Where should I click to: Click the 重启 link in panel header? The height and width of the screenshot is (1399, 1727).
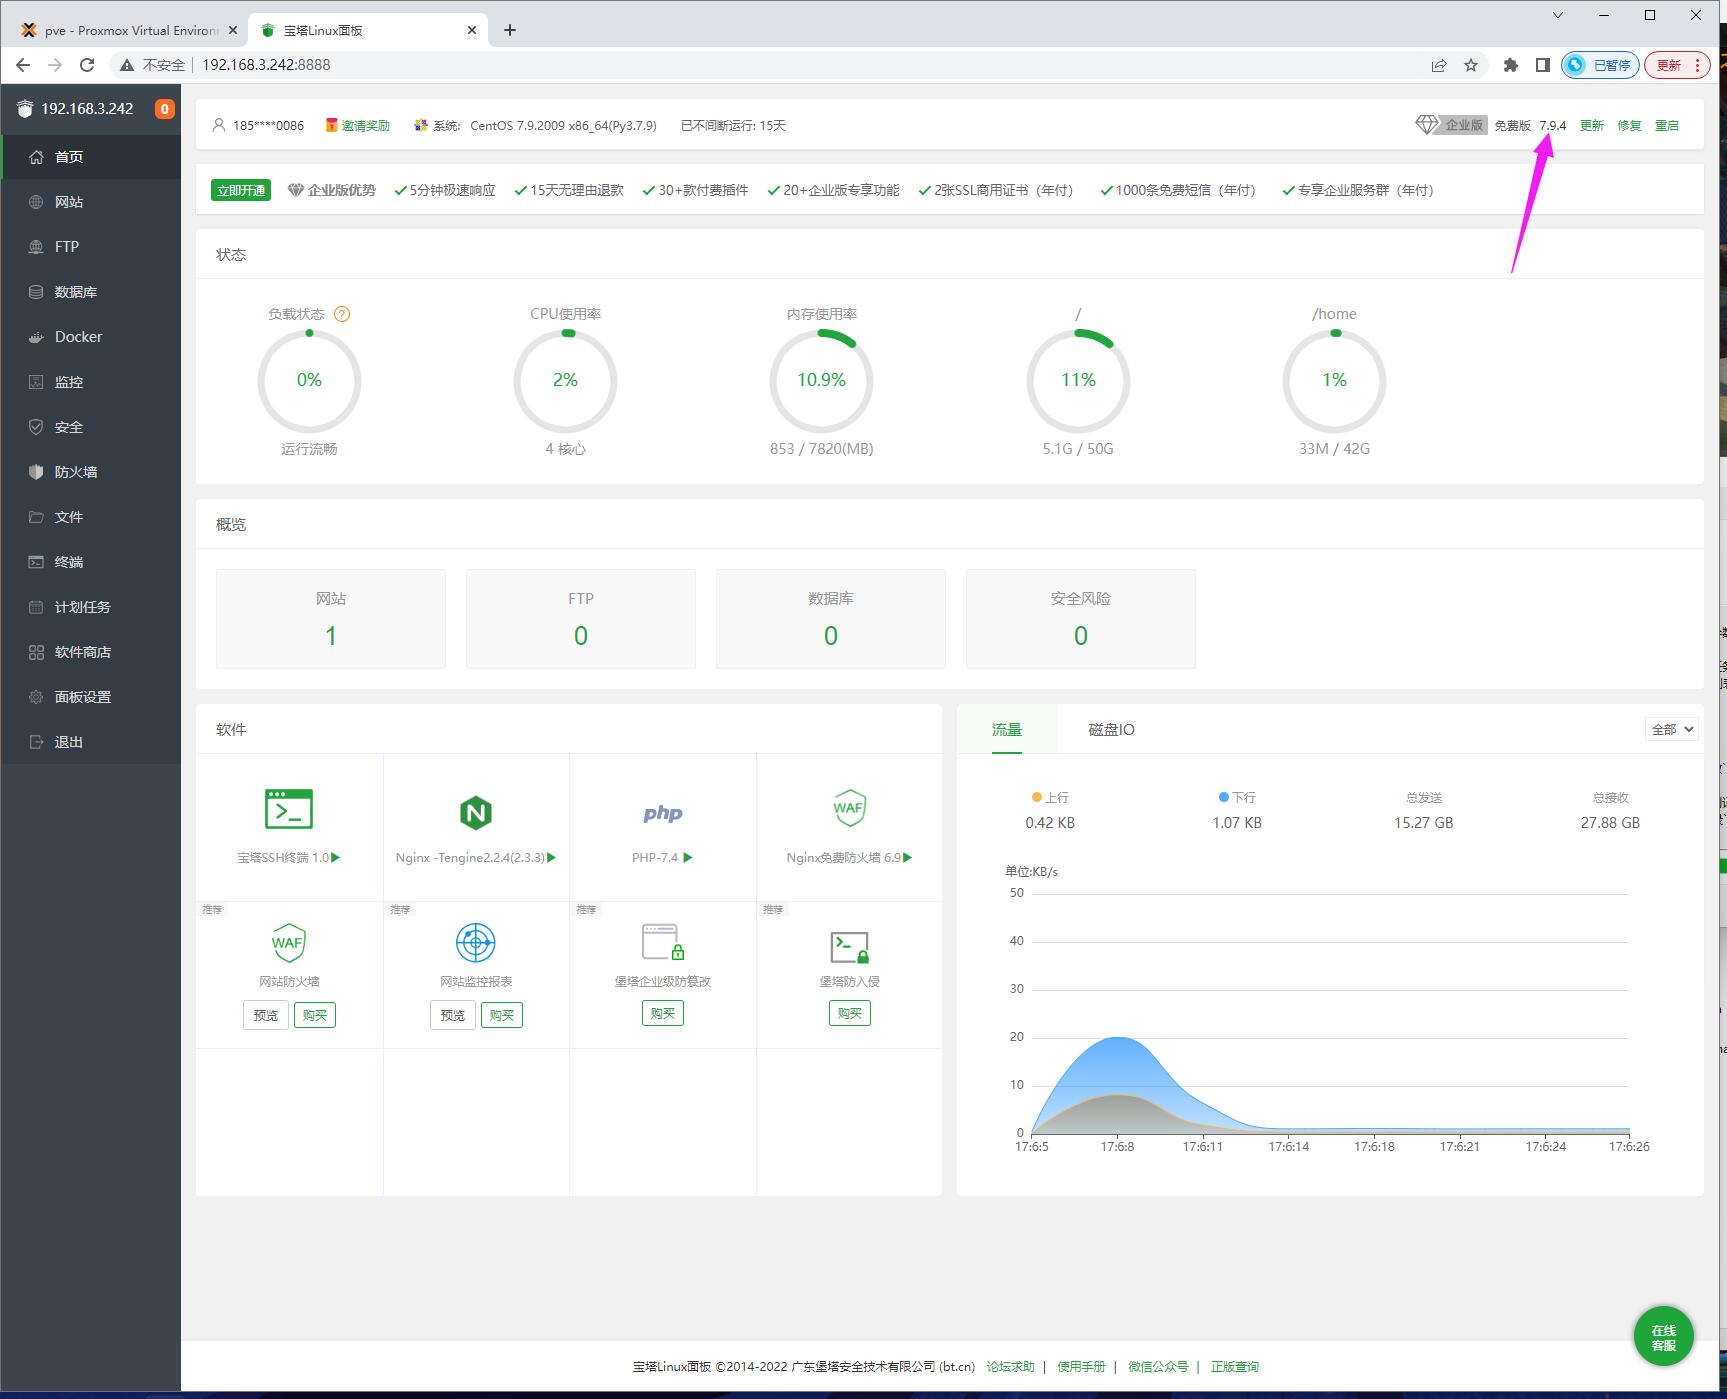coord(1666,126)
